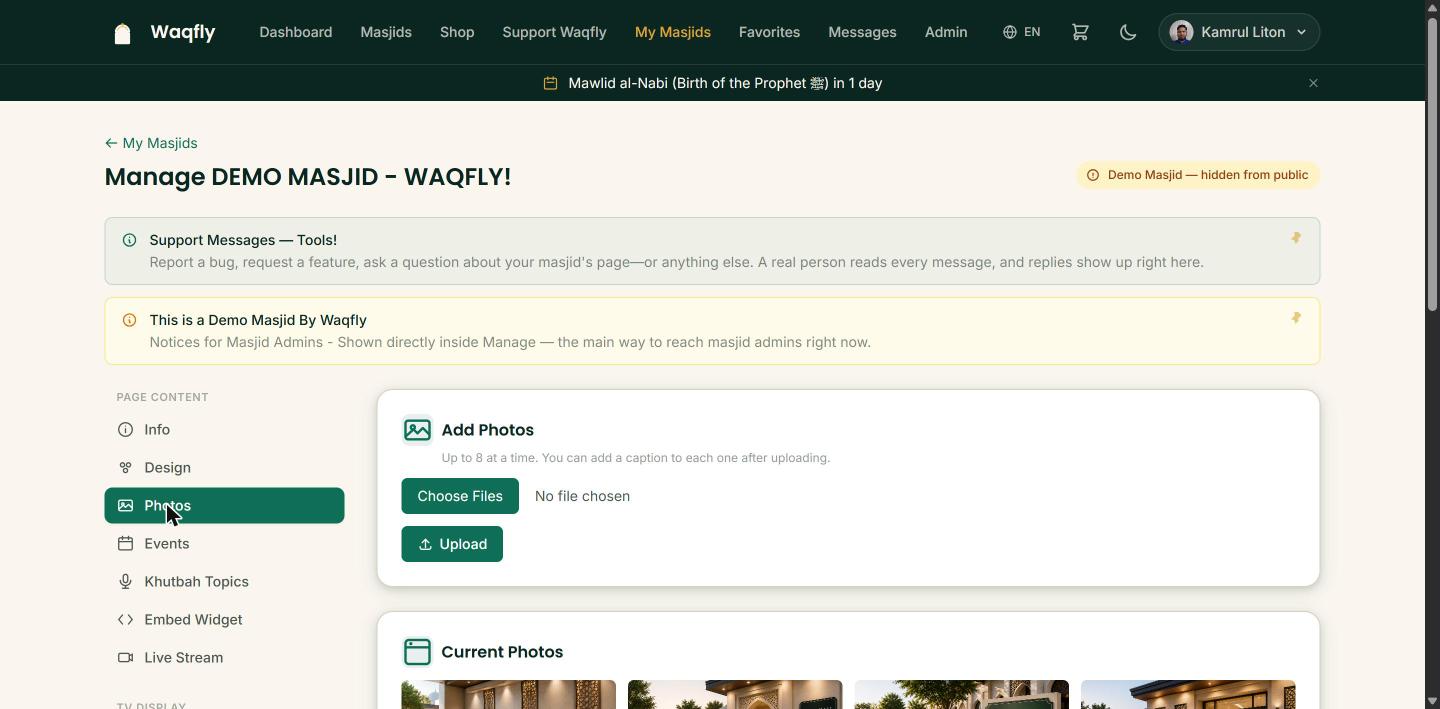Click the Upload button

coord(452,544)
